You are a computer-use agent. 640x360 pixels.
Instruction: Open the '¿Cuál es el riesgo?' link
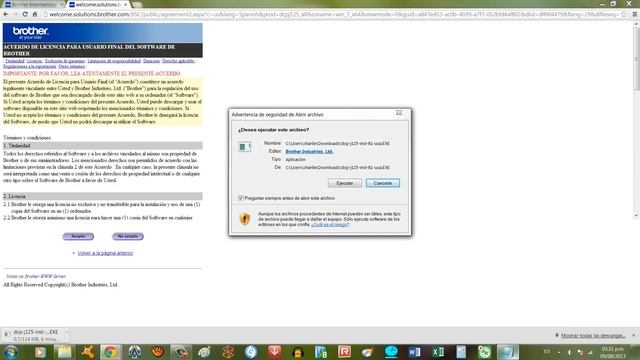(x=330, y=225)
